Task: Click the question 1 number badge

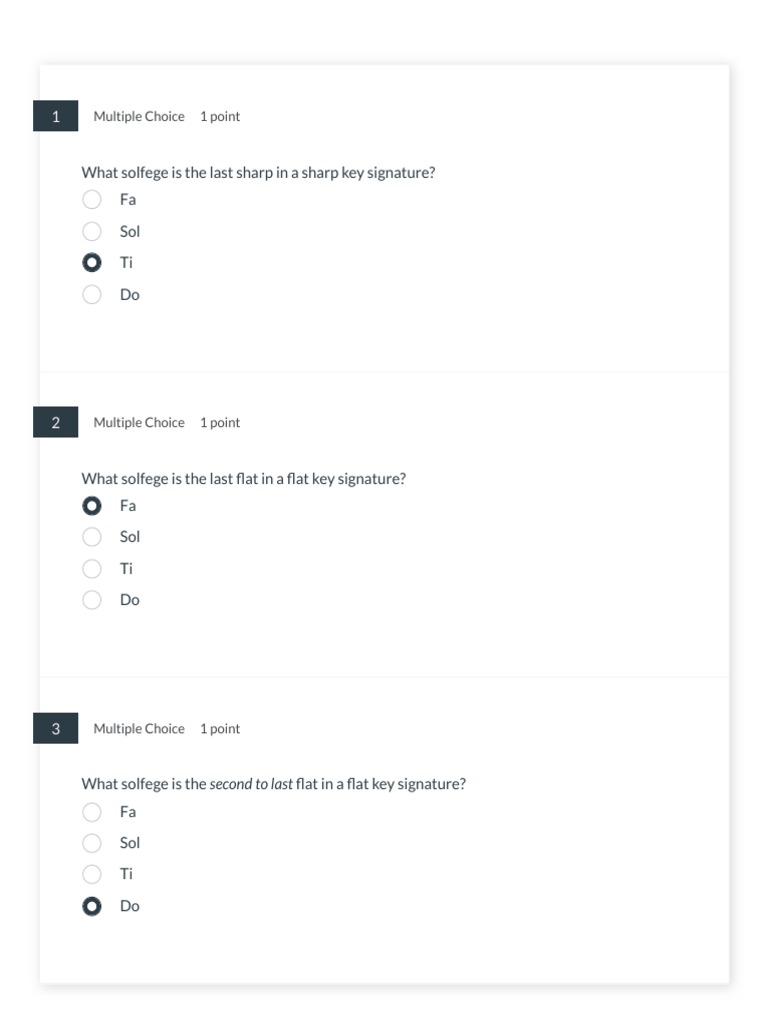Action: 56,116
